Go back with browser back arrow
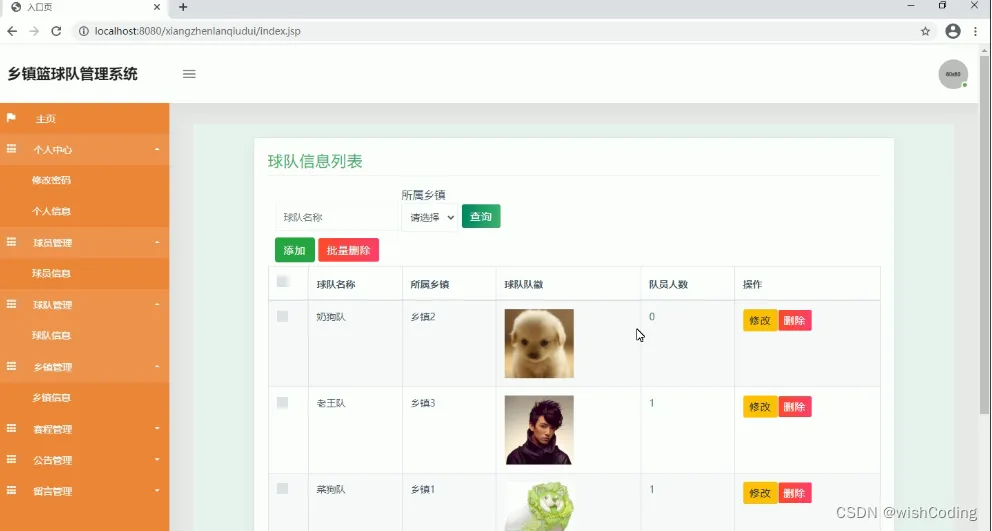 [12, 31]
